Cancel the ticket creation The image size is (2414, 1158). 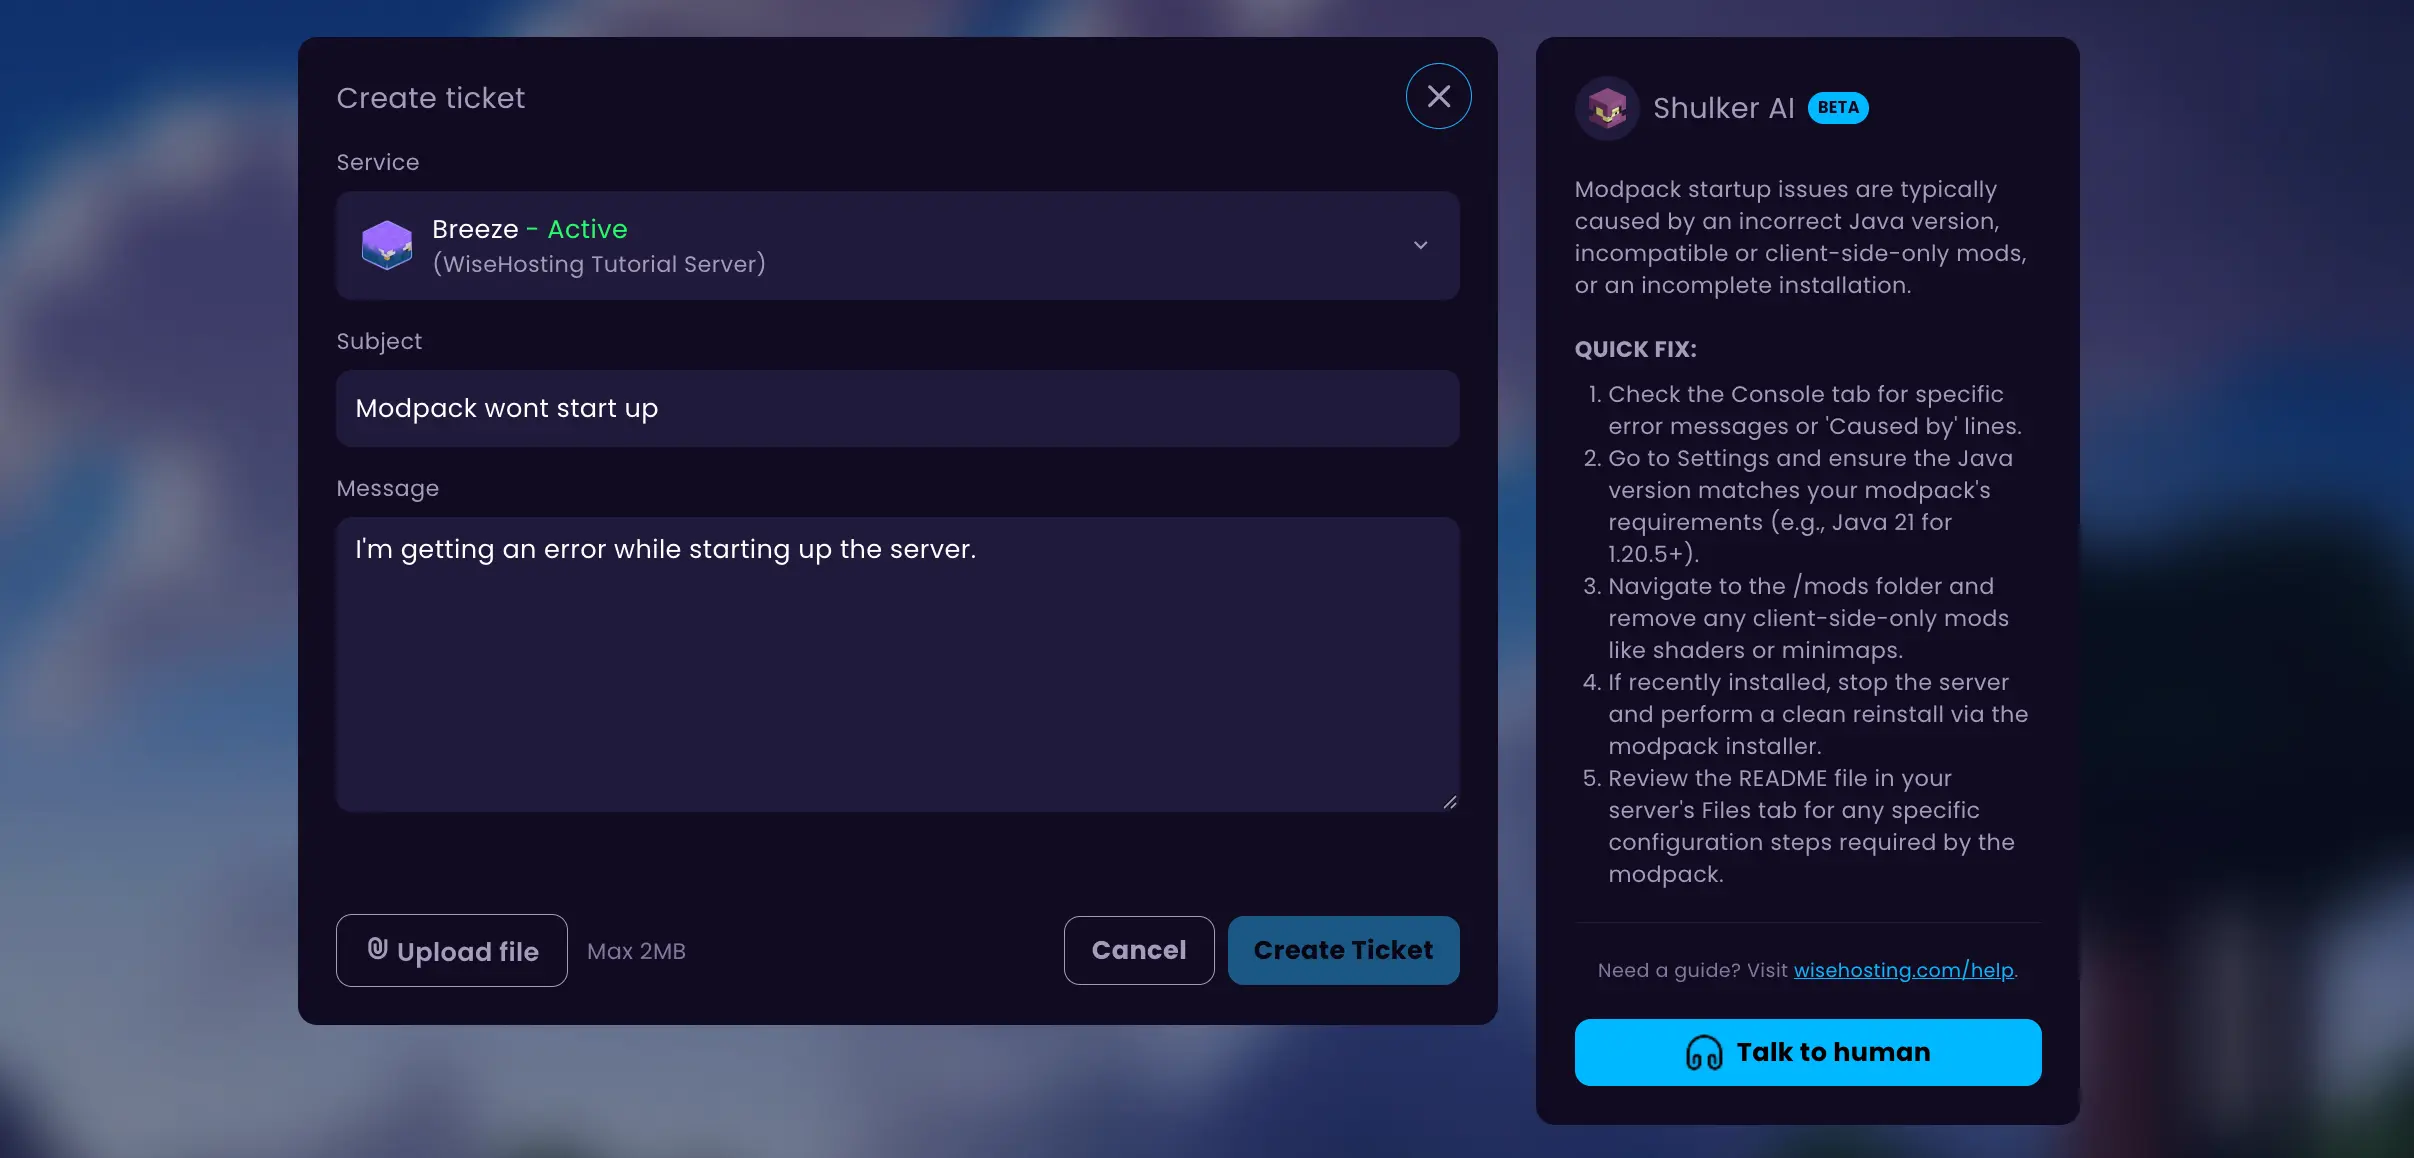(1138, 950)
